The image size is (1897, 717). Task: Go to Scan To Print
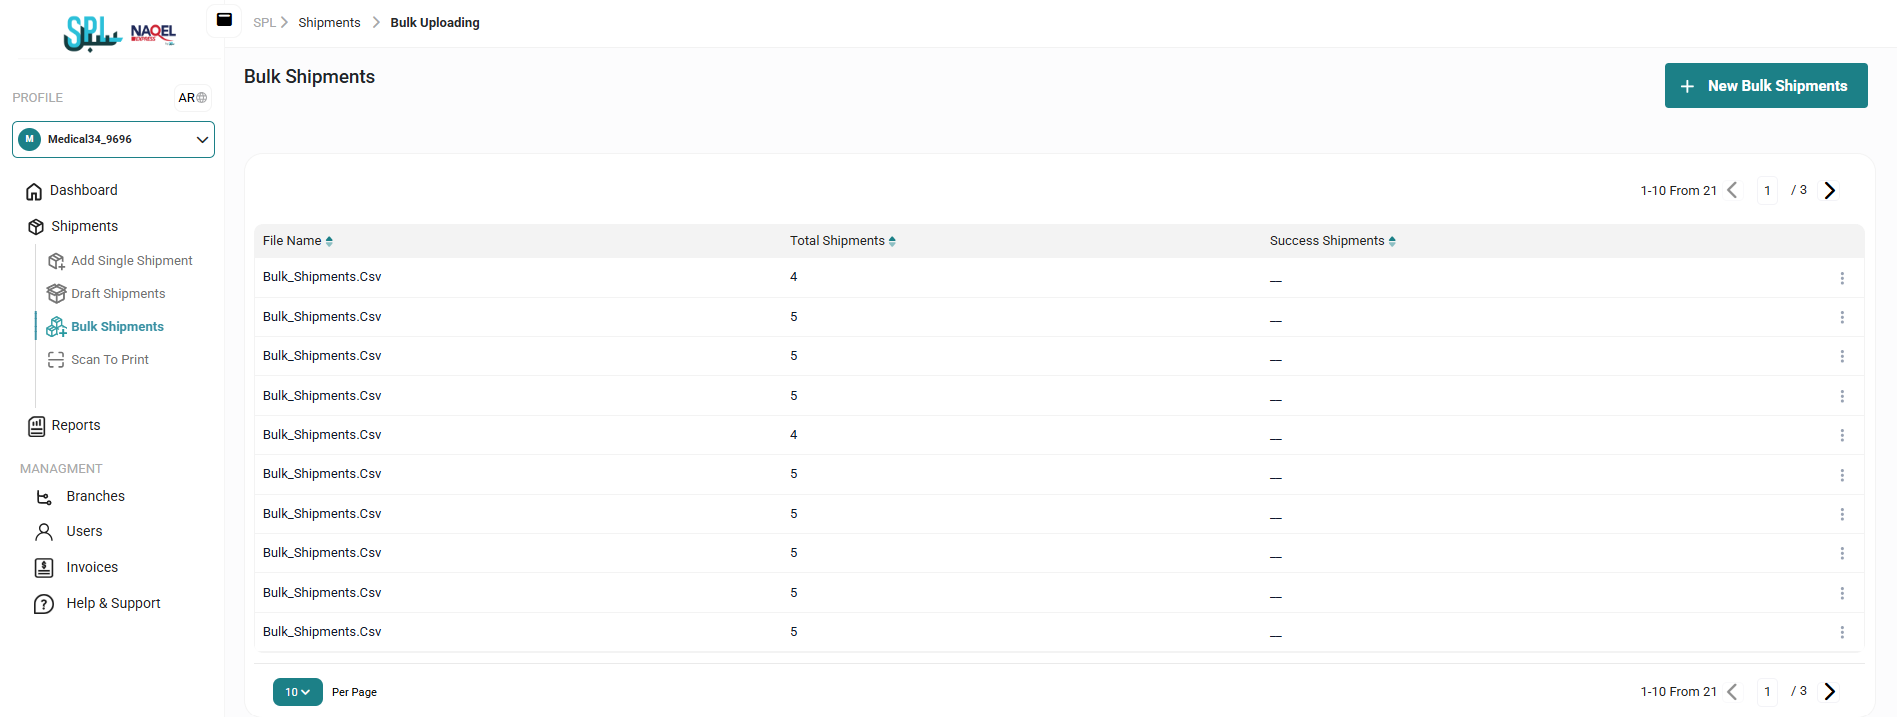point(109,360)
